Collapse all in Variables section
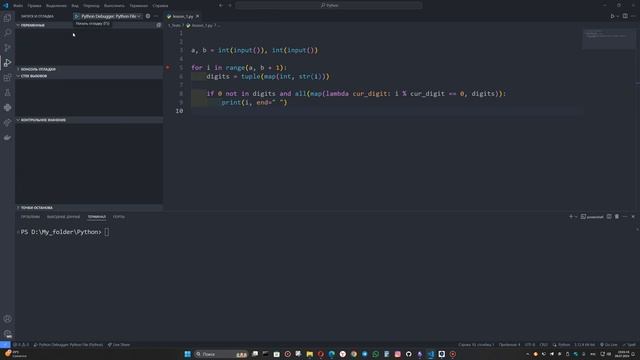The height and width of the screenshot is (360, 640). 158,25
